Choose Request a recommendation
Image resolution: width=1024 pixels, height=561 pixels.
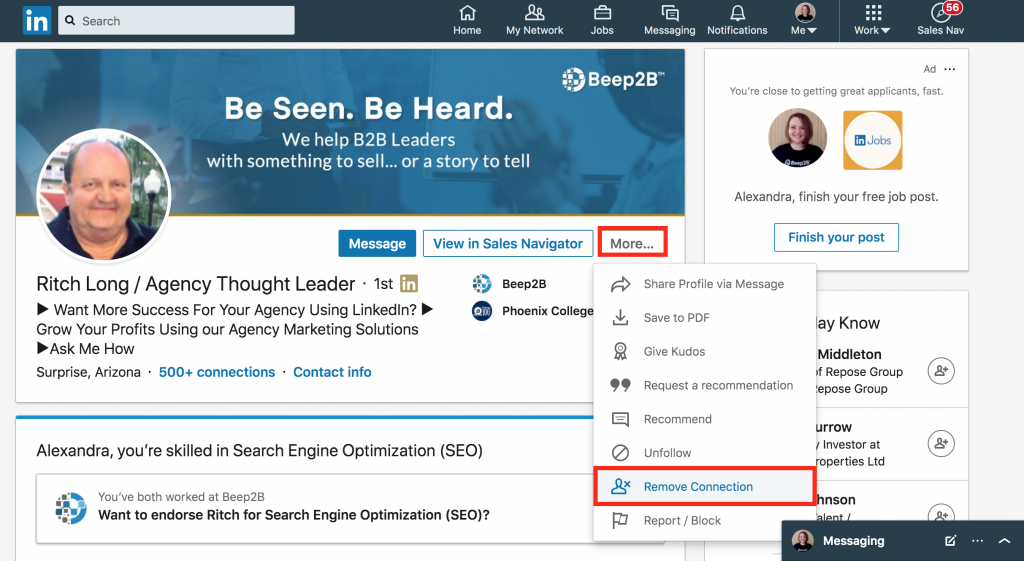[705, 385]
